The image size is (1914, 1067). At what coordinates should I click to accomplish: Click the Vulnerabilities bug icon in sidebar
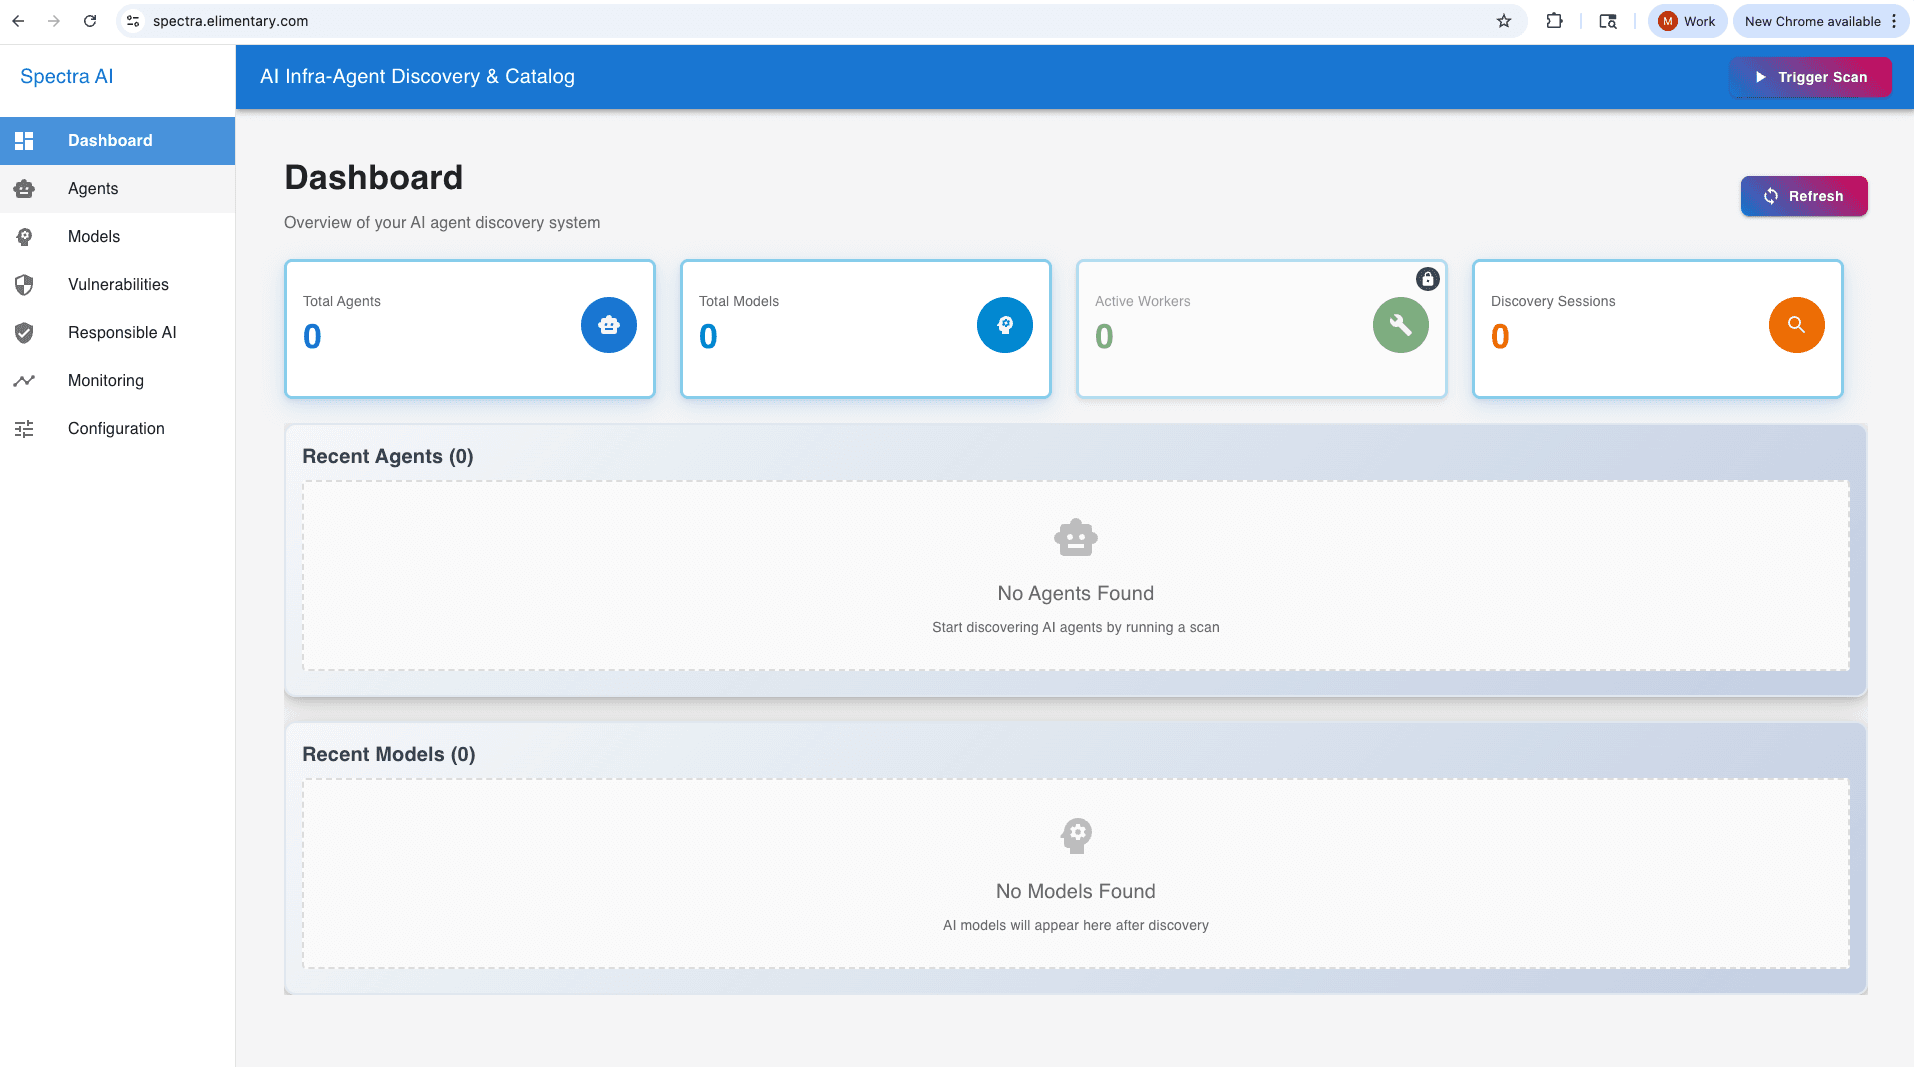click(24, 284)
